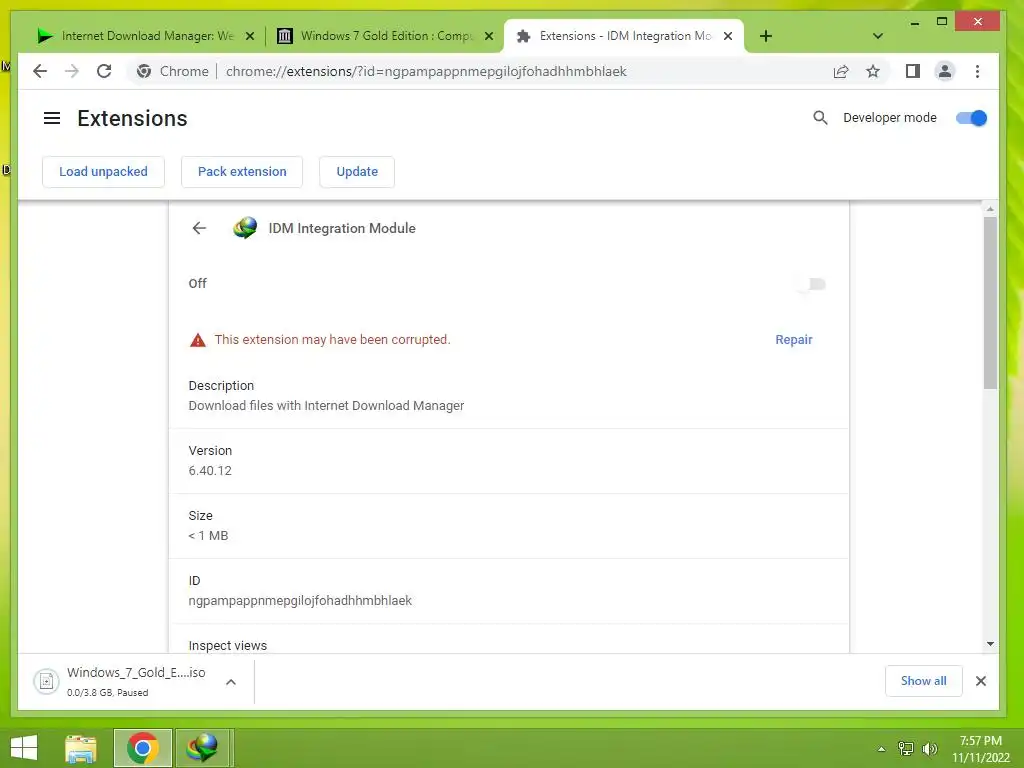Go back using browser back arrow
The image size is (1024, 768).
click(x=40, y=71)
